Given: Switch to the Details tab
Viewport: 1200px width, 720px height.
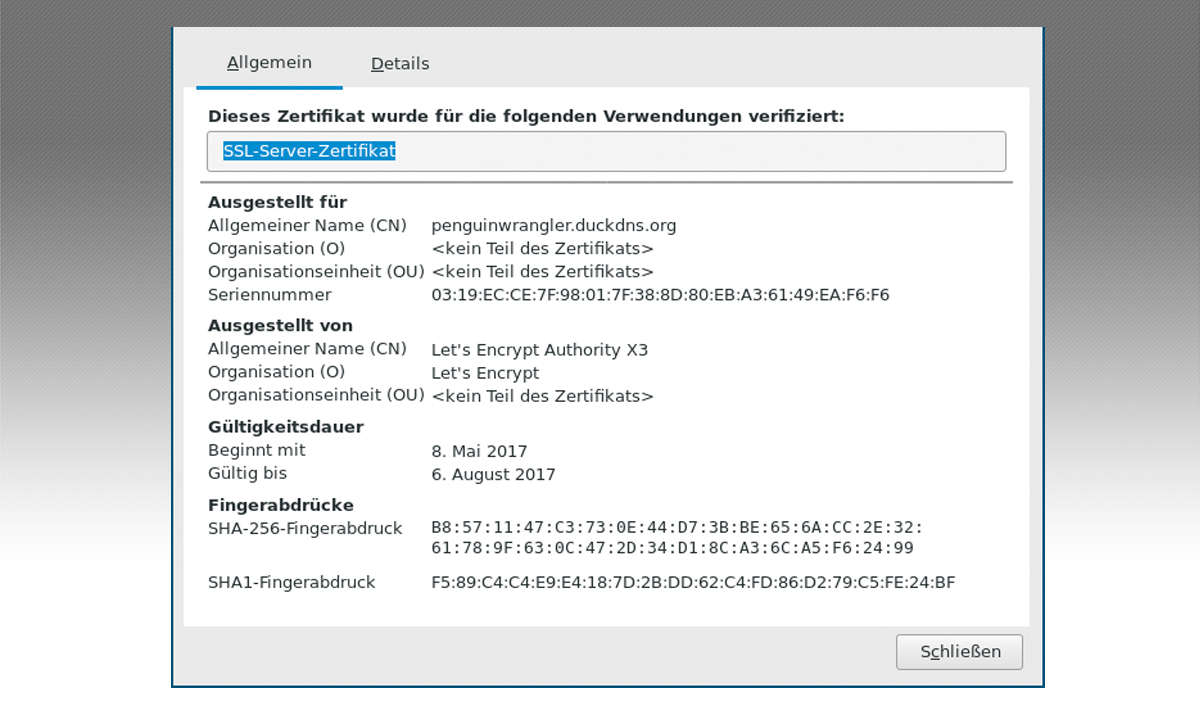Looking at the screenshot, I should pos(400,64).
